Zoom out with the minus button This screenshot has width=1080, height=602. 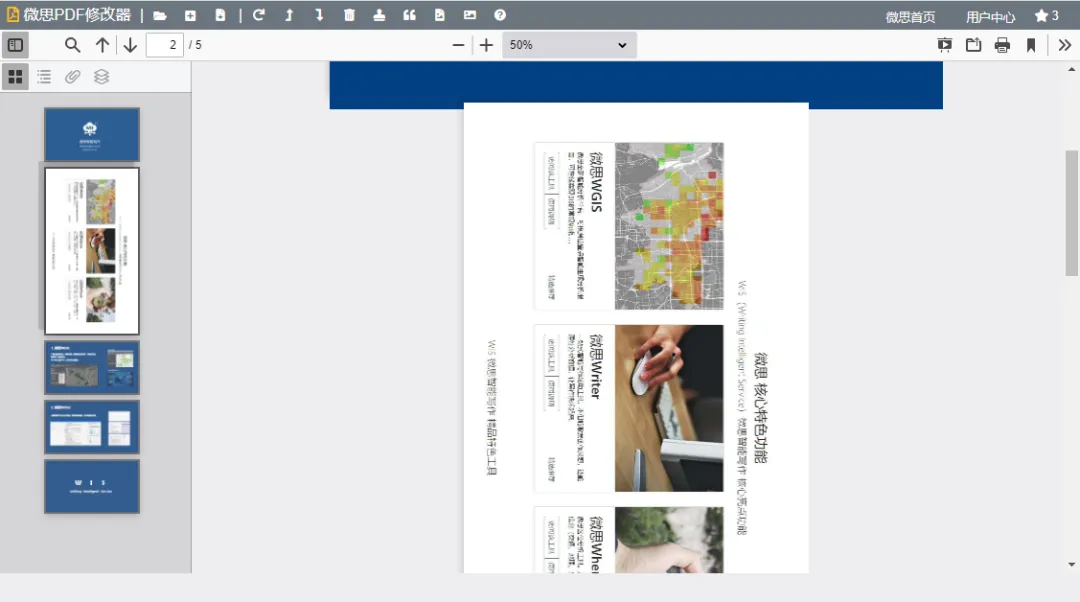pyautogui.click(x=458, y=45)
